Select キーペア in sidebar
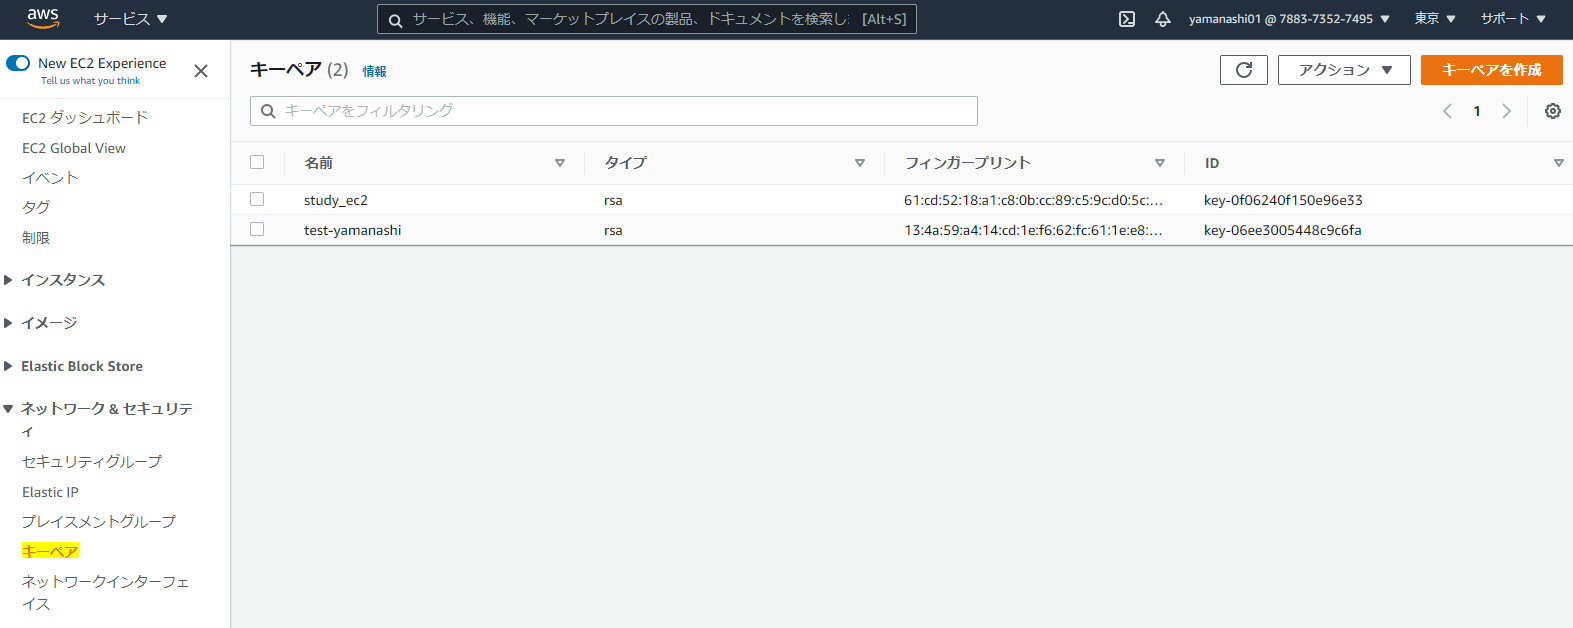Viewport: 1573px width, 628px height. pos(50,551)
